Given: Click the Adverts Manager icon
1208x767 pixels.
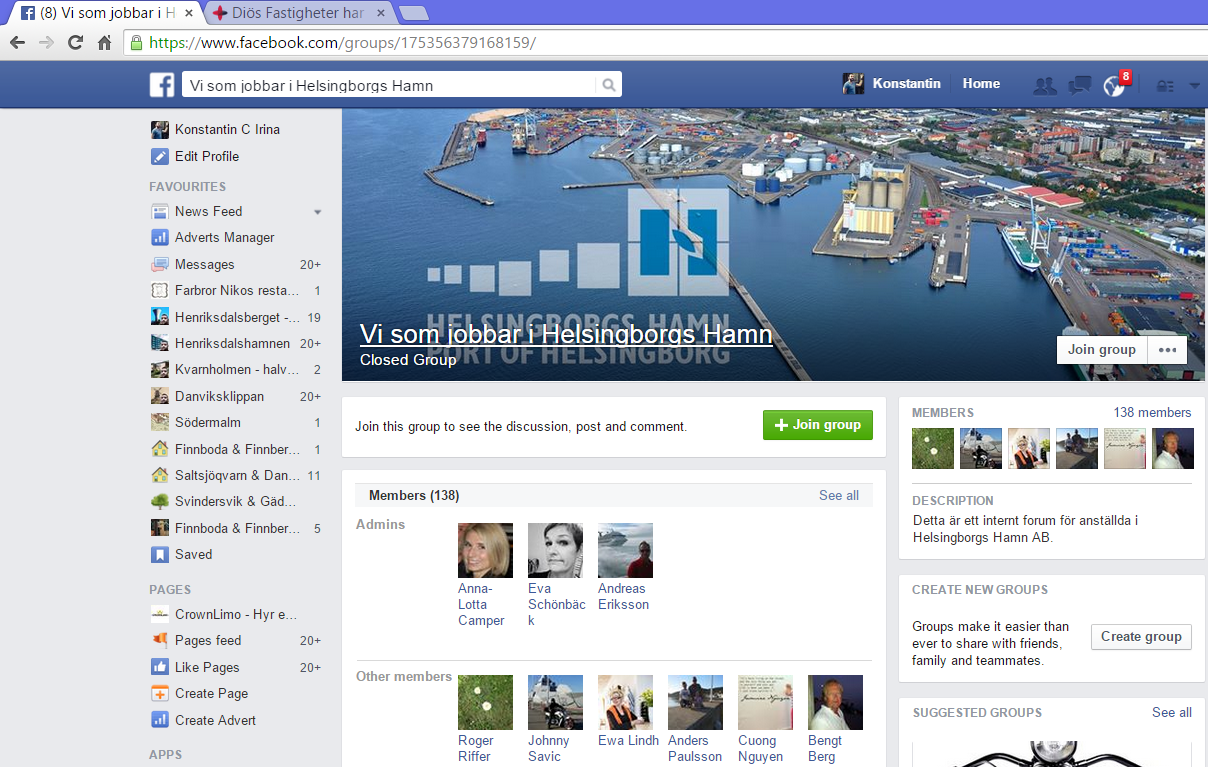Looking at the screenshot, I should (x=159, y=237).
